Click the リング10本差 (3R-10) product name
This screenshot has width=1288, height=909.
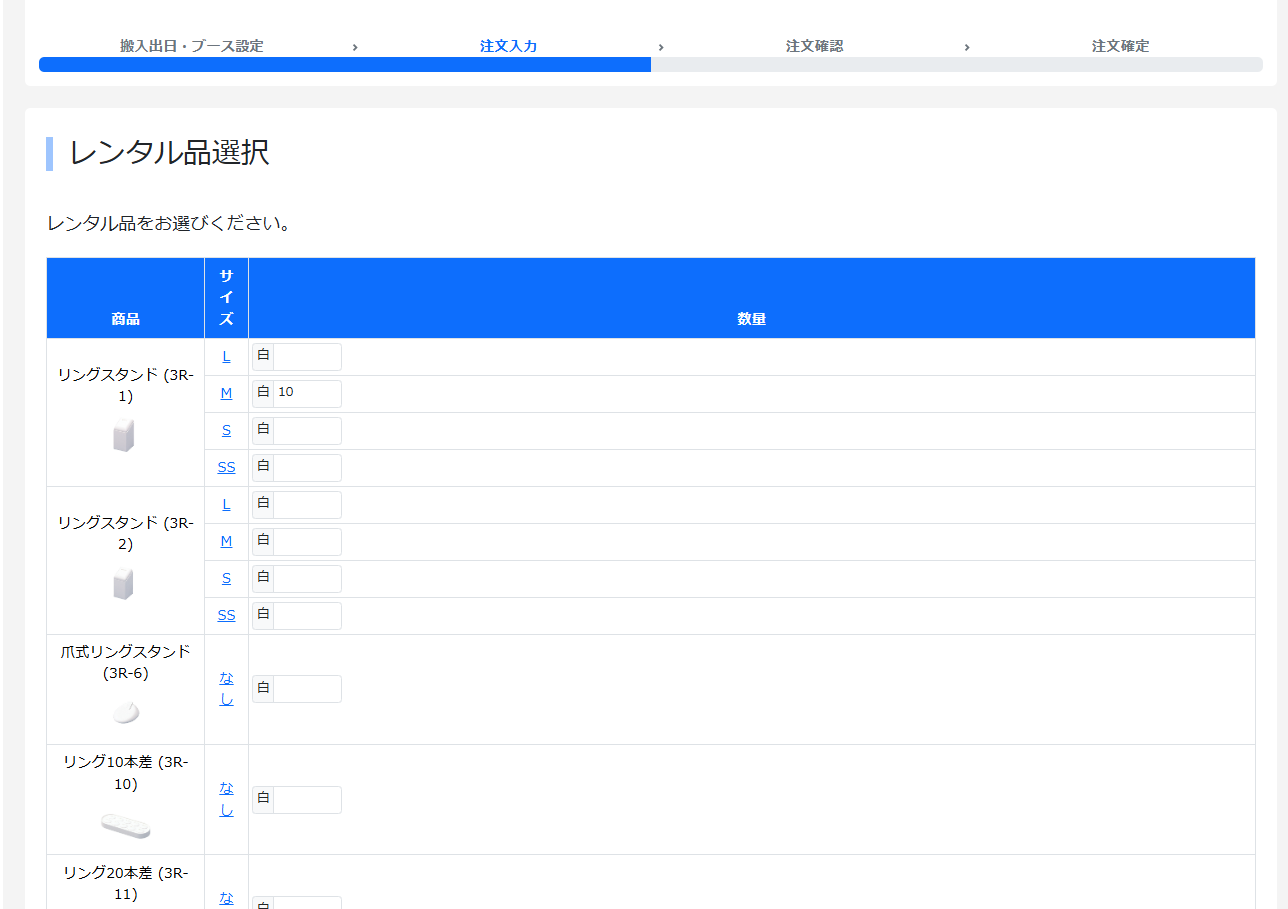pos(125,773)
